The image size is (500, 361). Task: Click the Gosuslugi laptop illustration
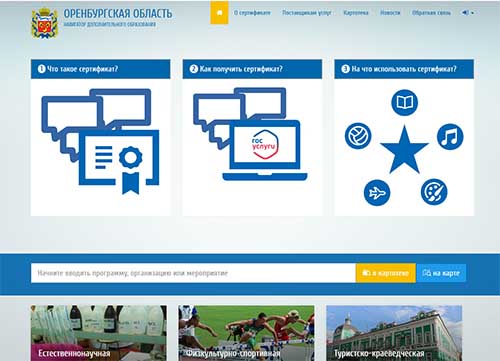(265, 150)
